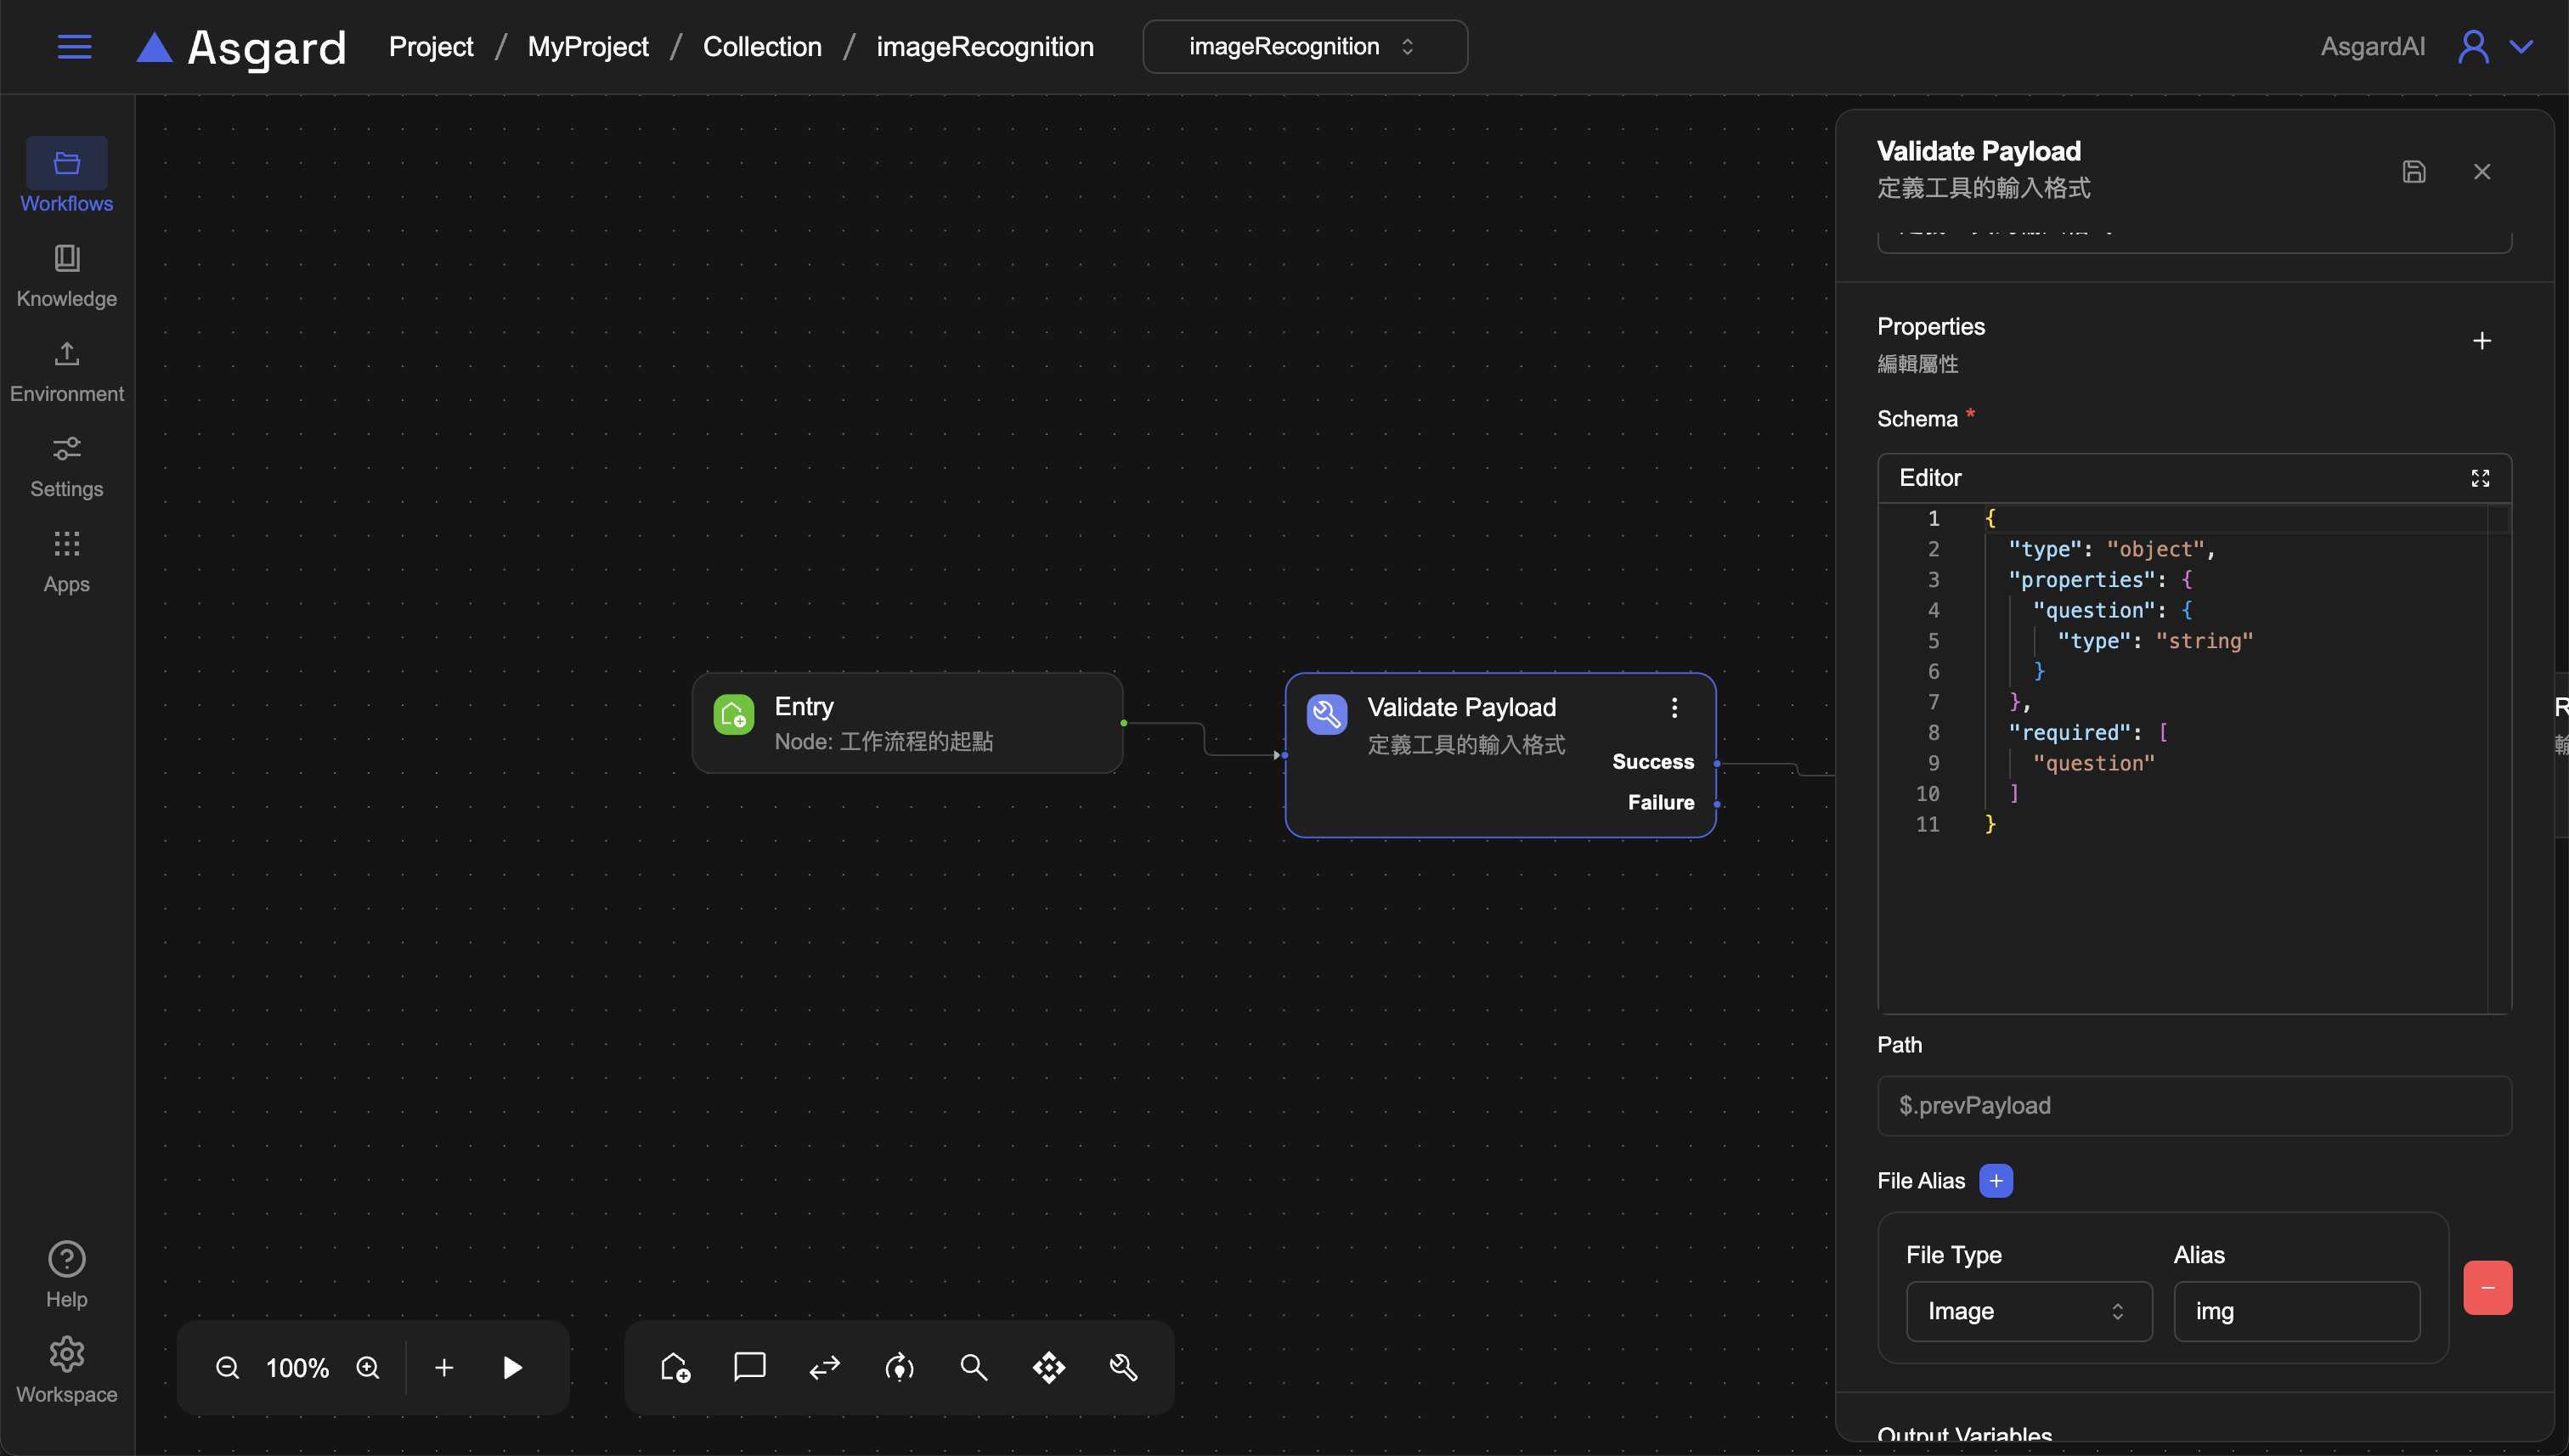This screenshot has width=2569, height=1456.
Task: Open Validate Payload node three-dot menu
Action: pos(1674,708)
